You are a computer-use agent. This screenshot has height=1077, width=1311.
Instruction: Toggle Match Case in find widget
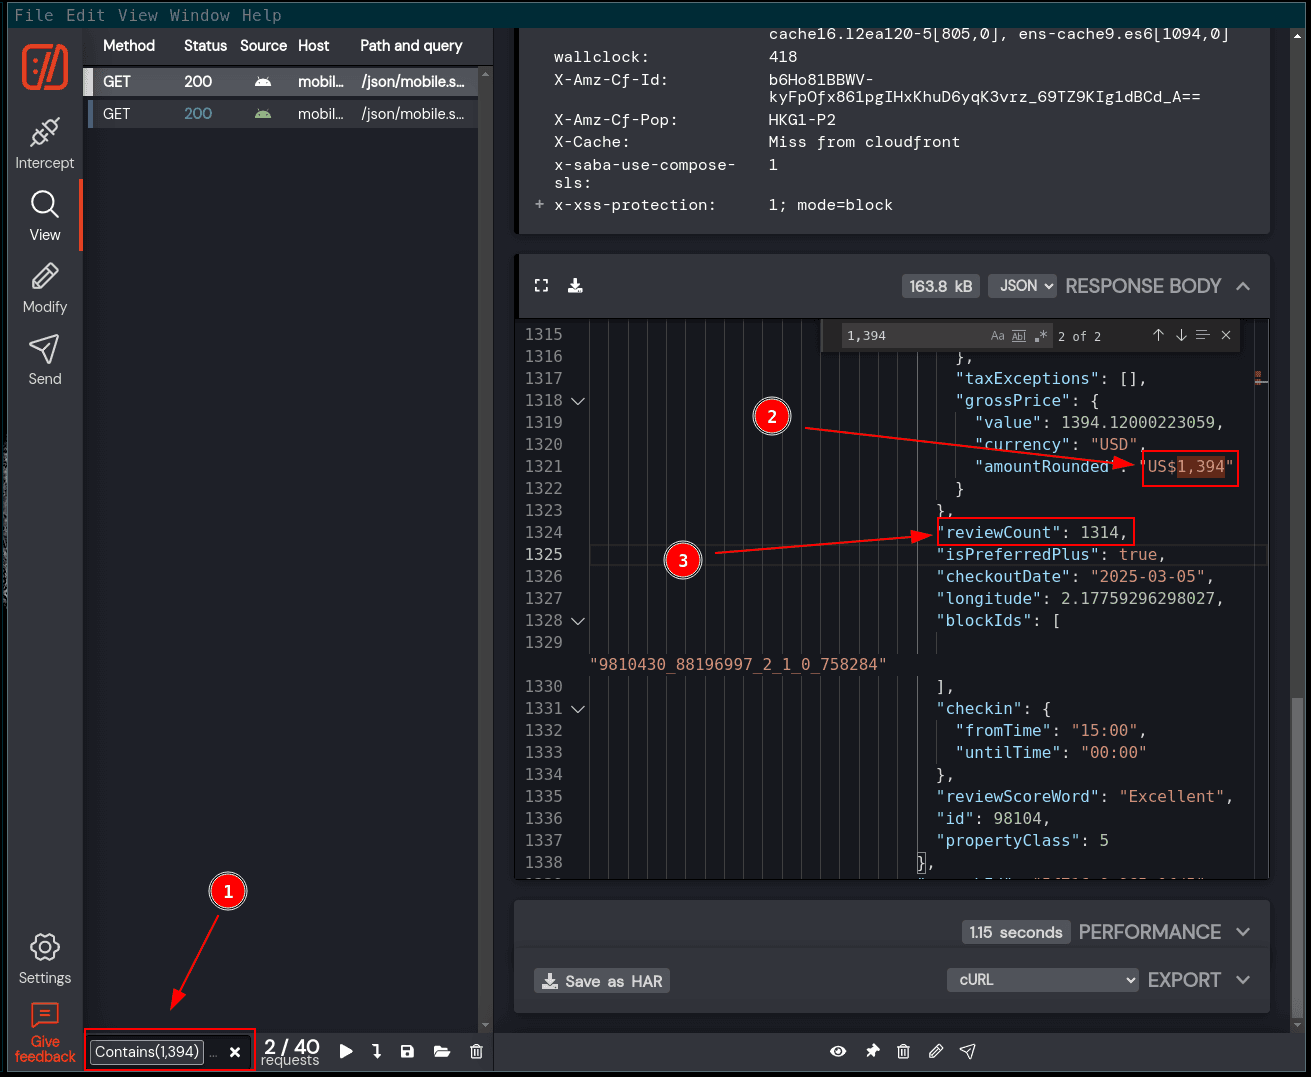tap(997, 336)
